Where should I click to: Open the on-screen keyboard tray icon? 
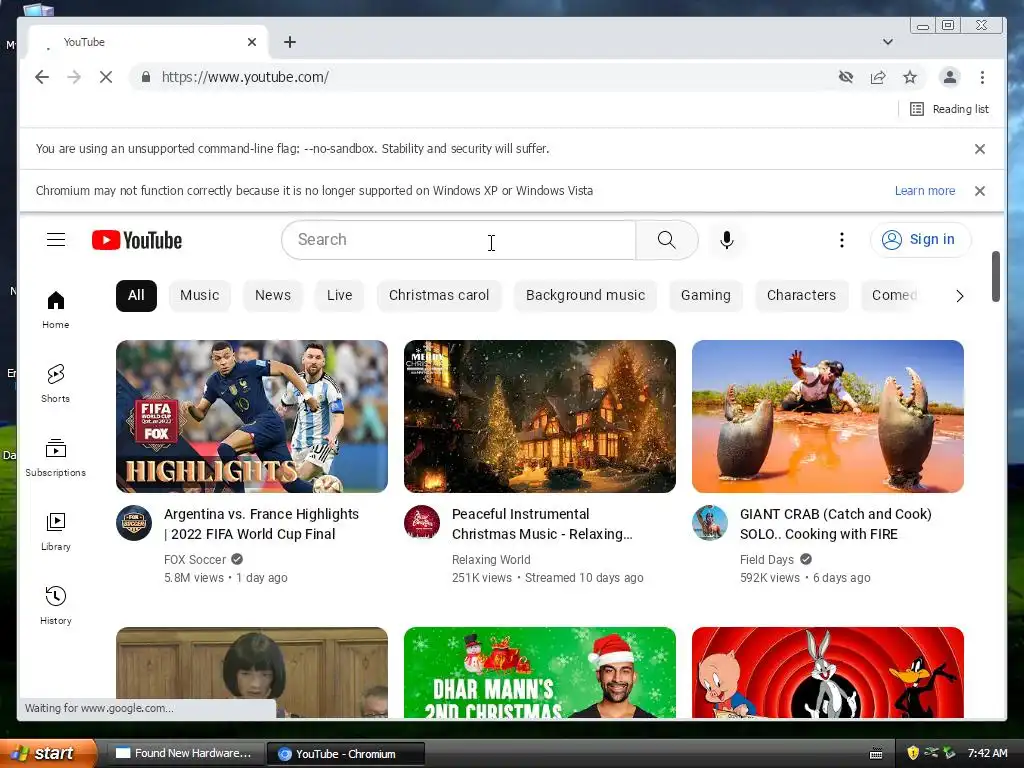pyautogui.click(x=876, y=754)
